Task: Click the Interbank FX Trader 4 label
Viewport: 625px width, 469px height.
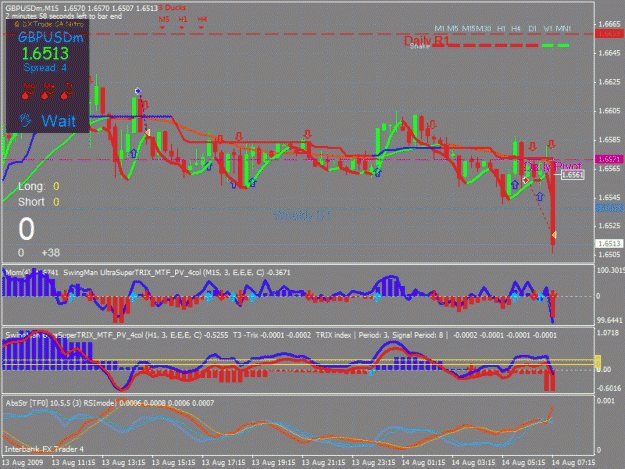Action: click(44, 449)
